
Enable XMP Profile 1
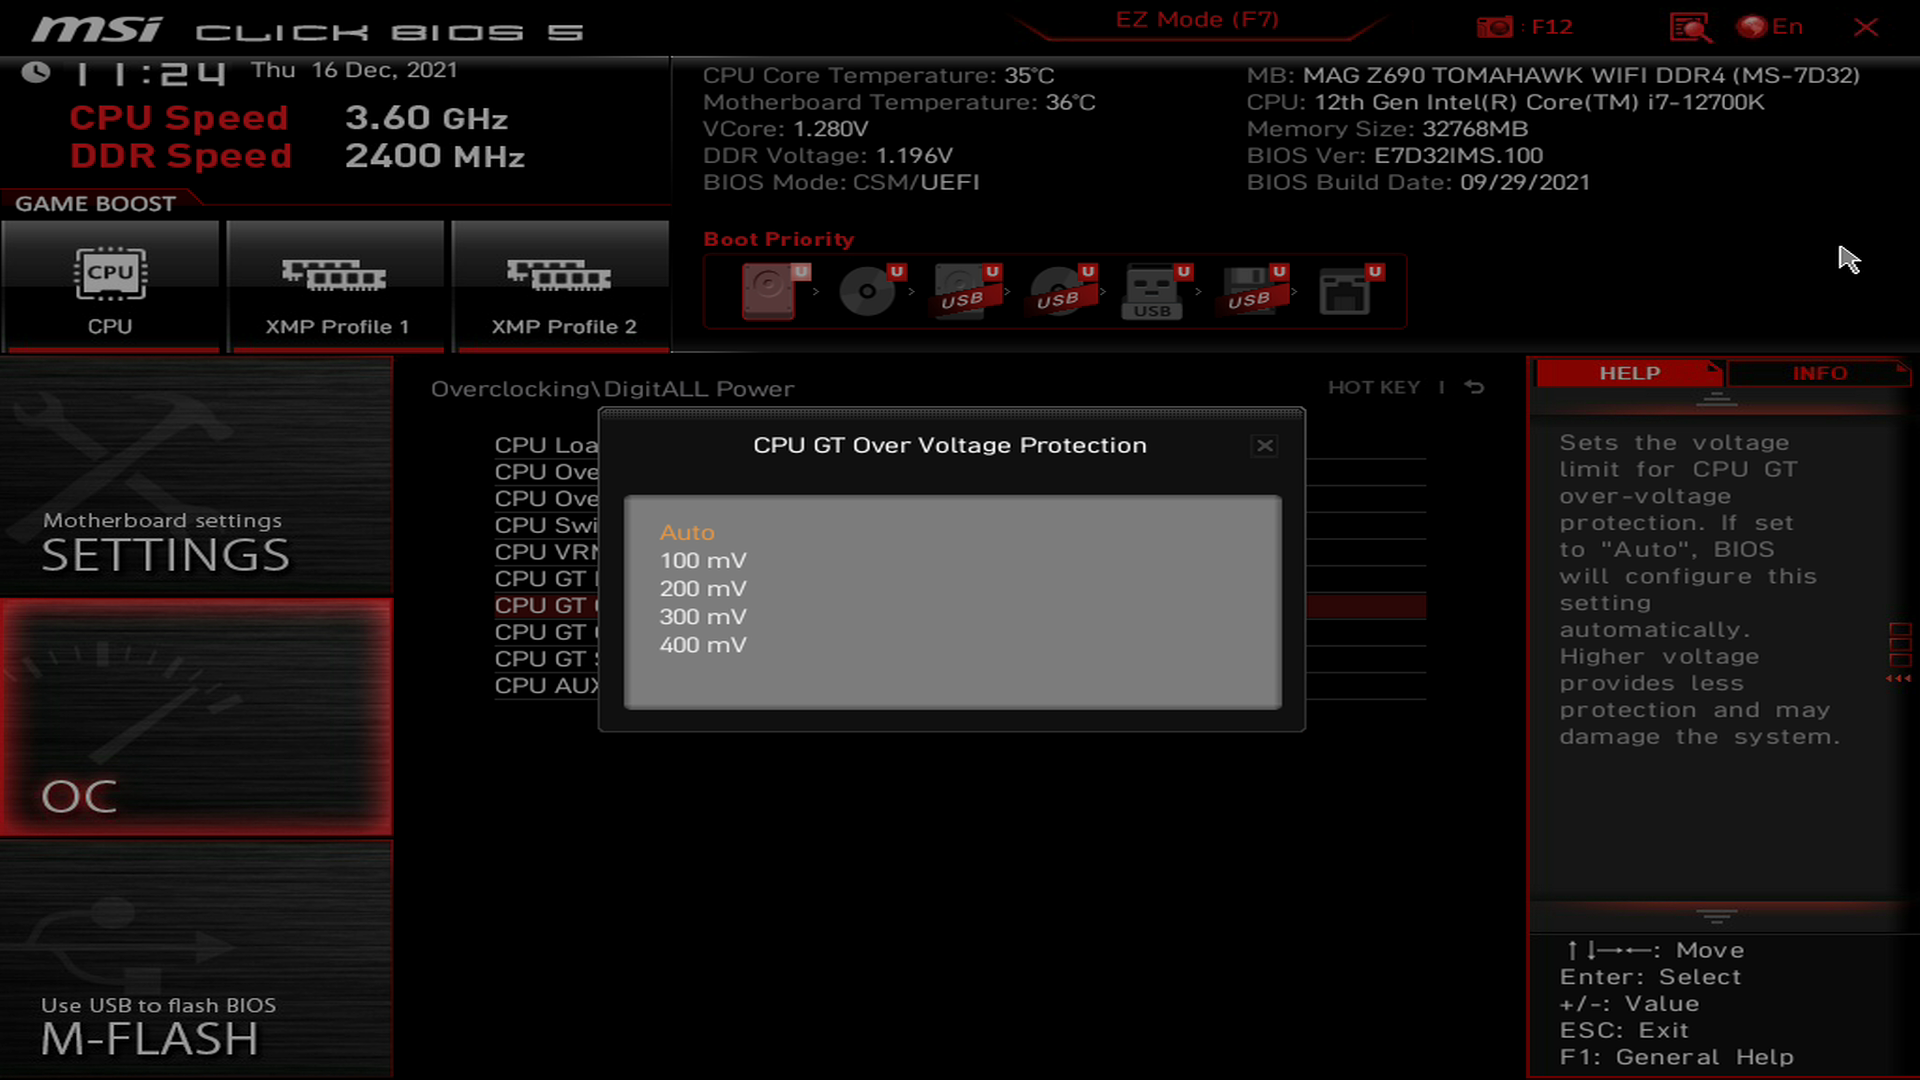point(336,287)
